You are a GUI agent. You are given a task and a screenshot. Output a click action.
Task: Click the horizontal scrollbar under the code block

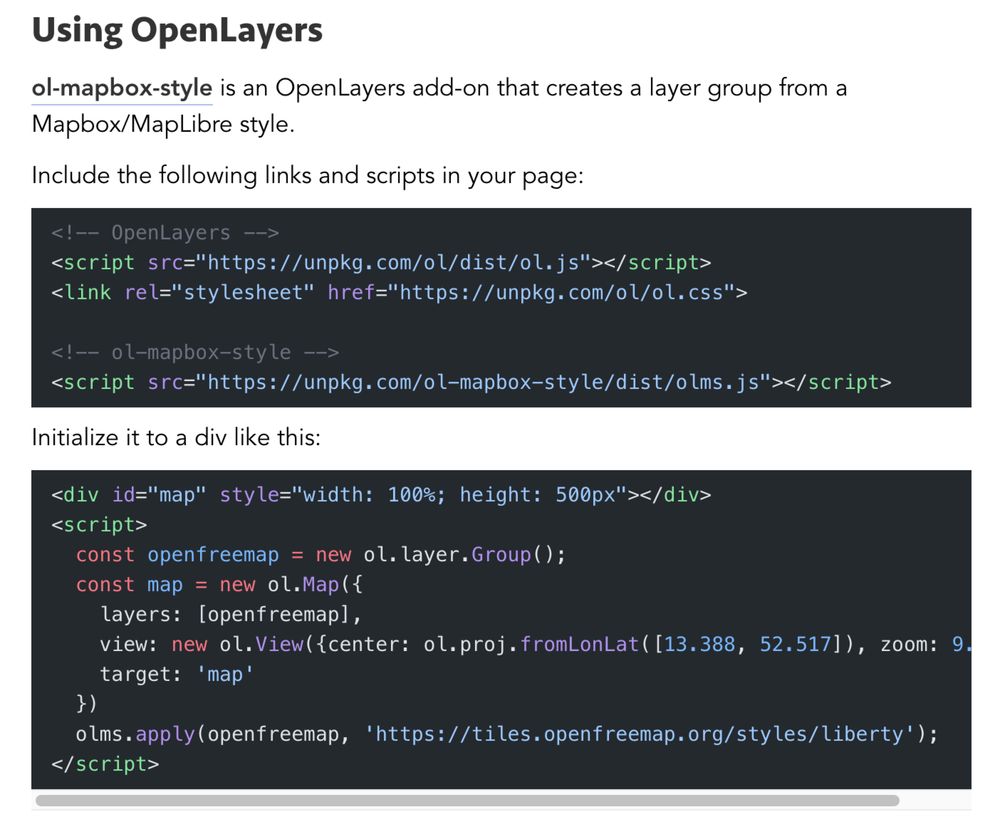click(467, 800)
